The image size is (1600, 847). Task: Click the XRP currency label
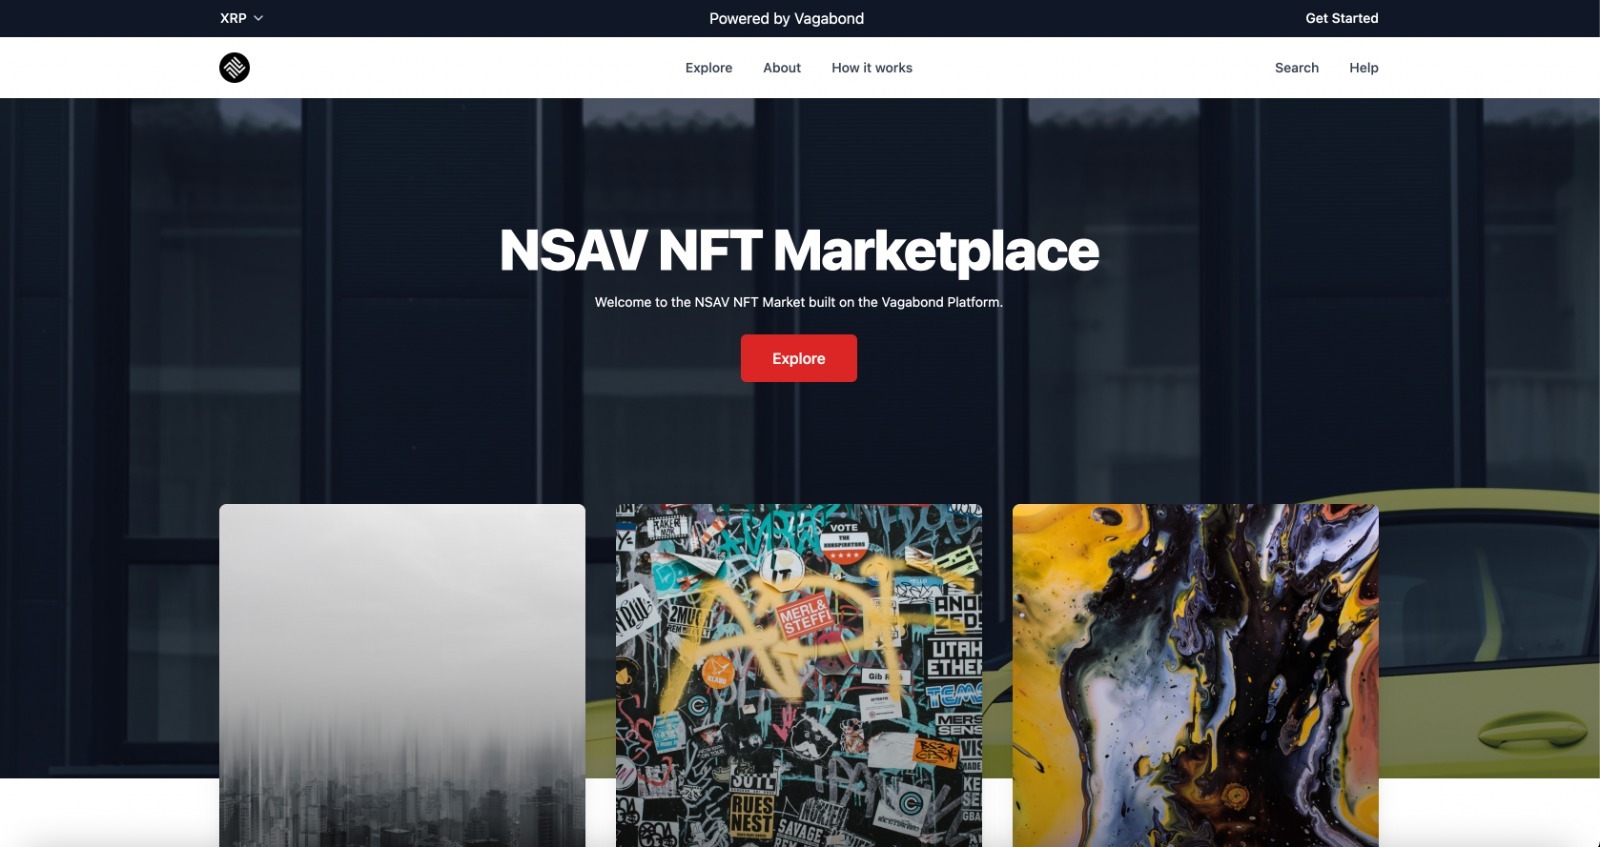click(x=233, y=18)
